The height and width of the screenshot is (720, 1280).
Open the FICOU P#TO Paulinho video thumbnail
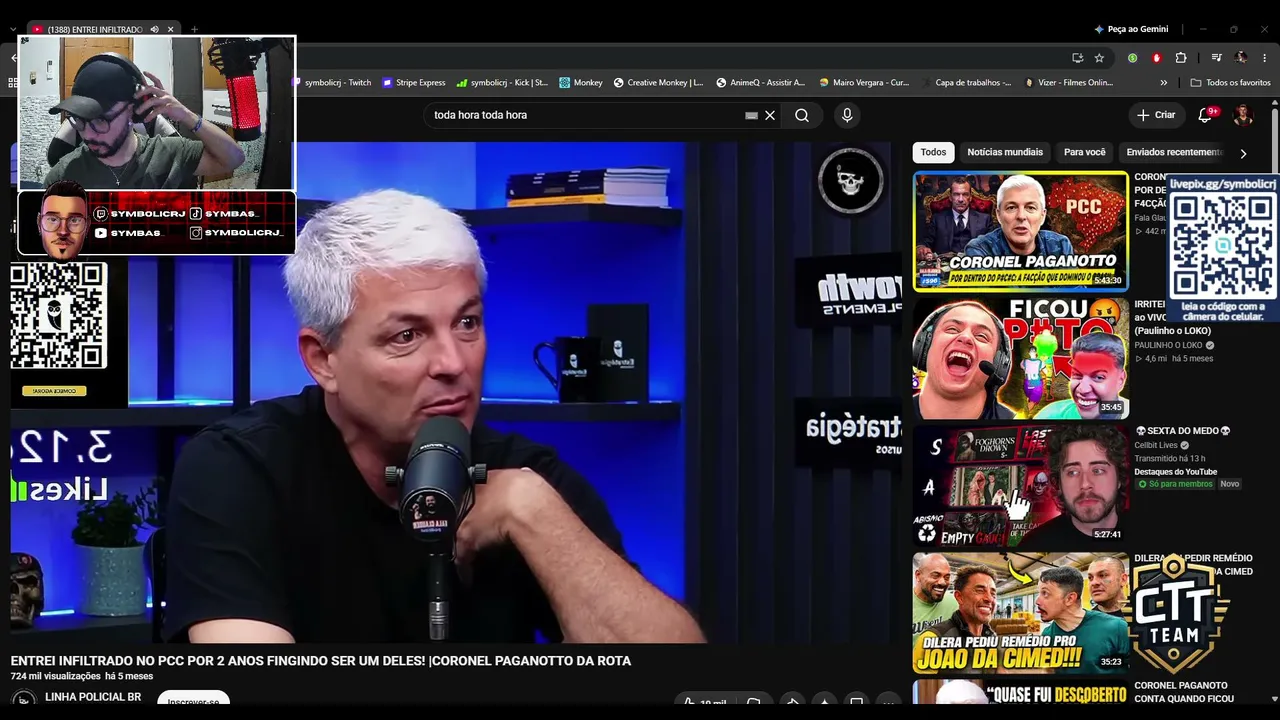pos(1021,358)
